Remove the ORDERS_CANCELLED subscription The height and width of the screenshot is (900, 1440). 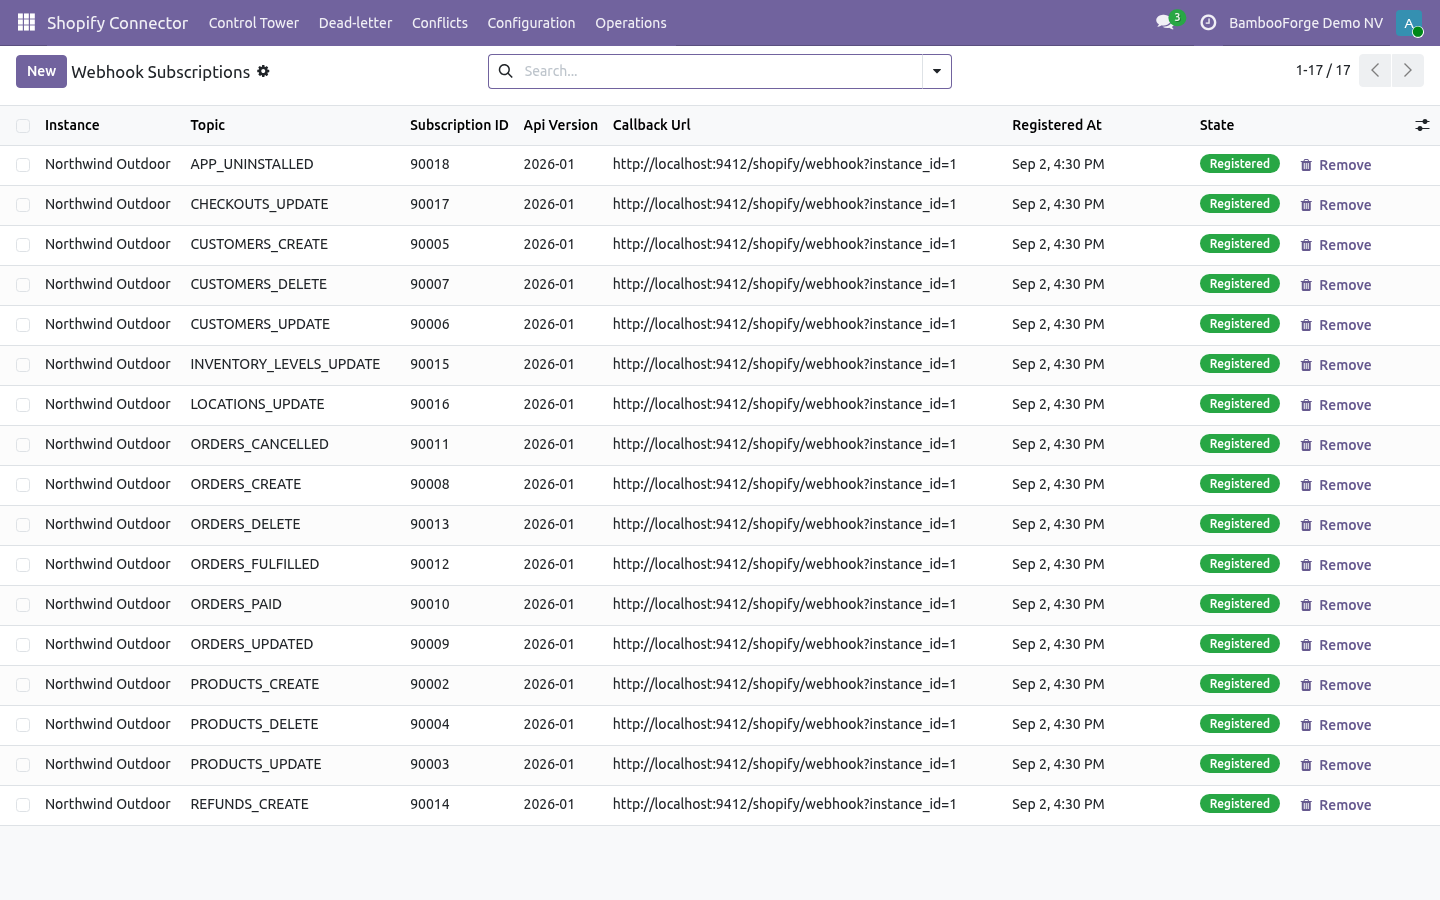pos(1336,445)
